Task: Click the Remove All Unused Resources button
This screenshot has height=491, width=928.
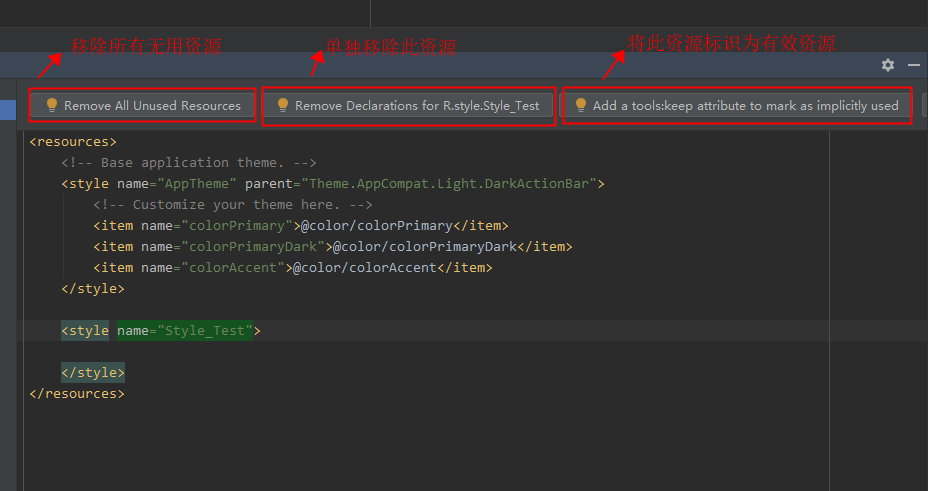Action: coord(143,106)
